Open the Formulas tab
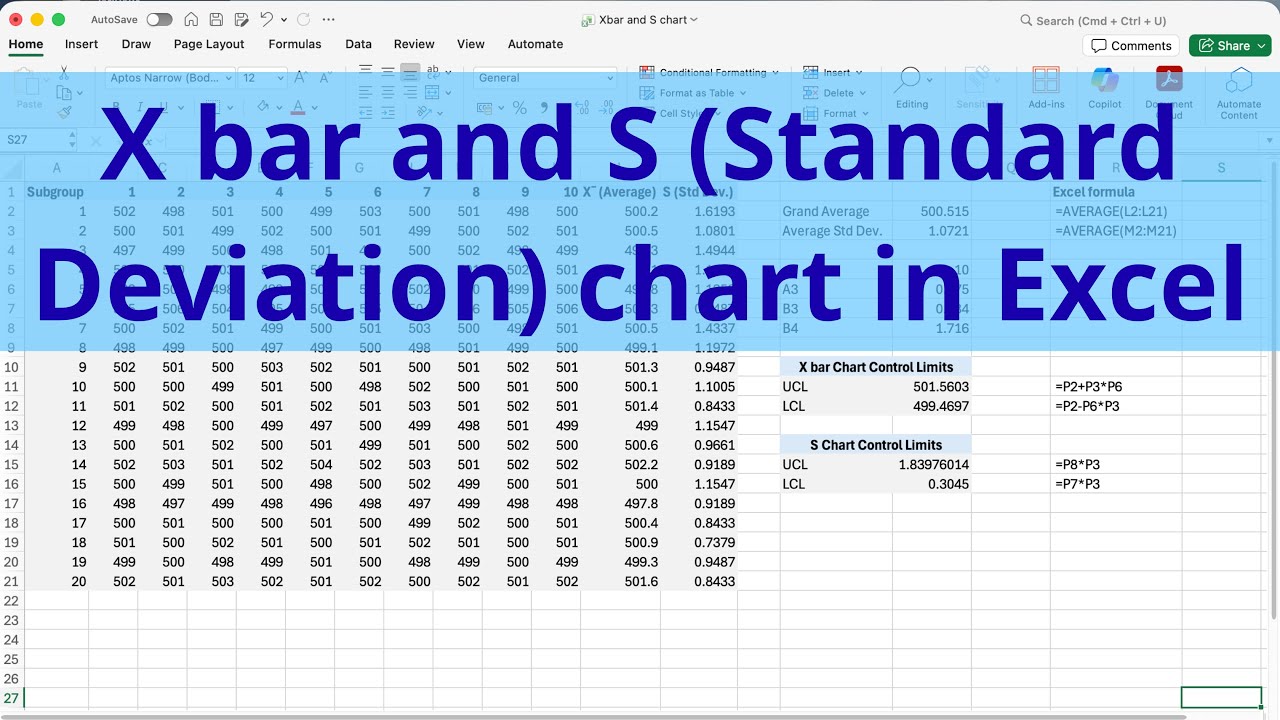 tap(295, 44)
